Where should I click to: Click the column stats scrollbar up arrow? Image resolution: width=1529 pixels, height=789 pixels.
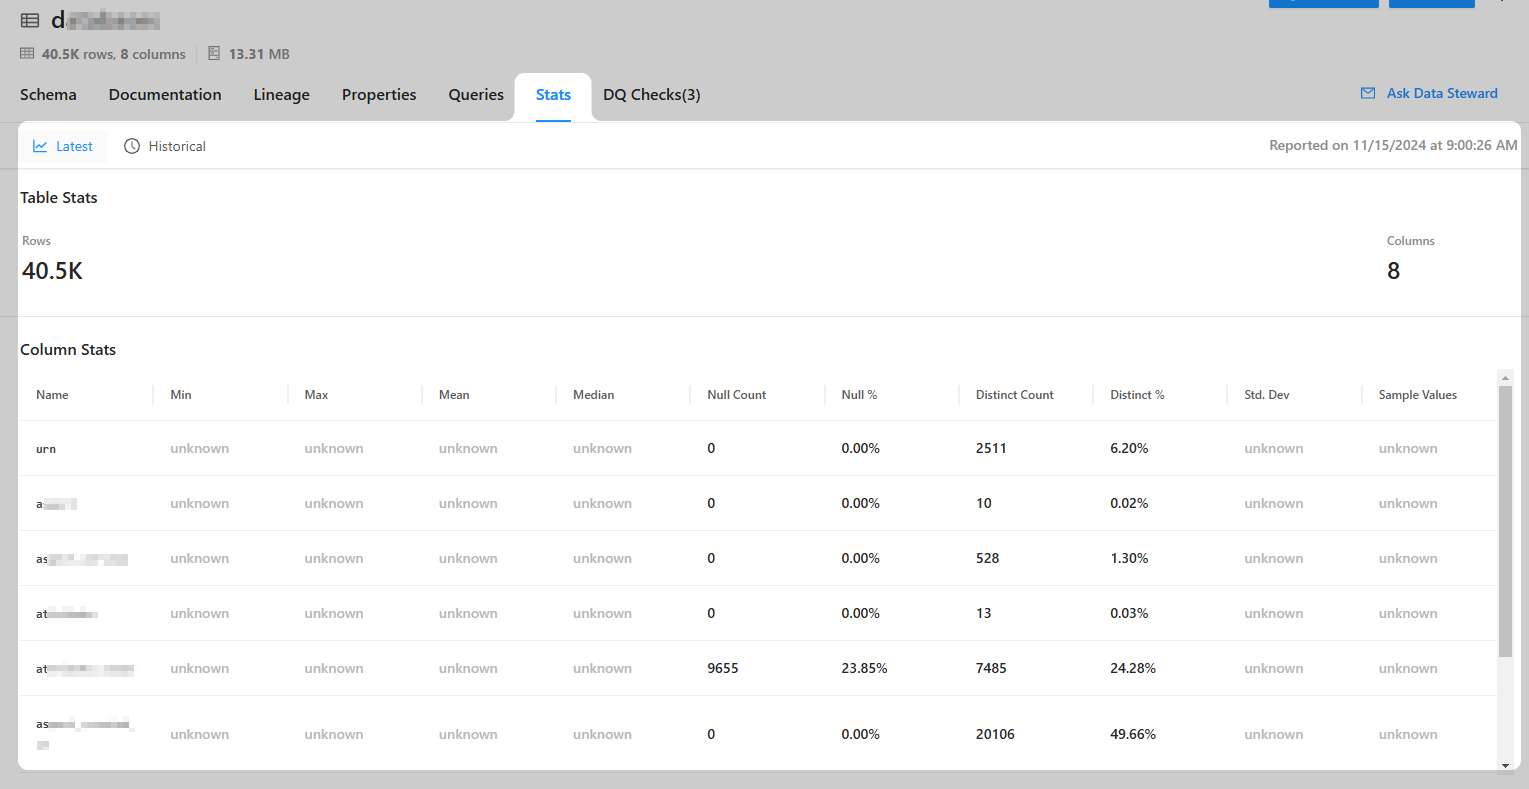(1505, 377)
